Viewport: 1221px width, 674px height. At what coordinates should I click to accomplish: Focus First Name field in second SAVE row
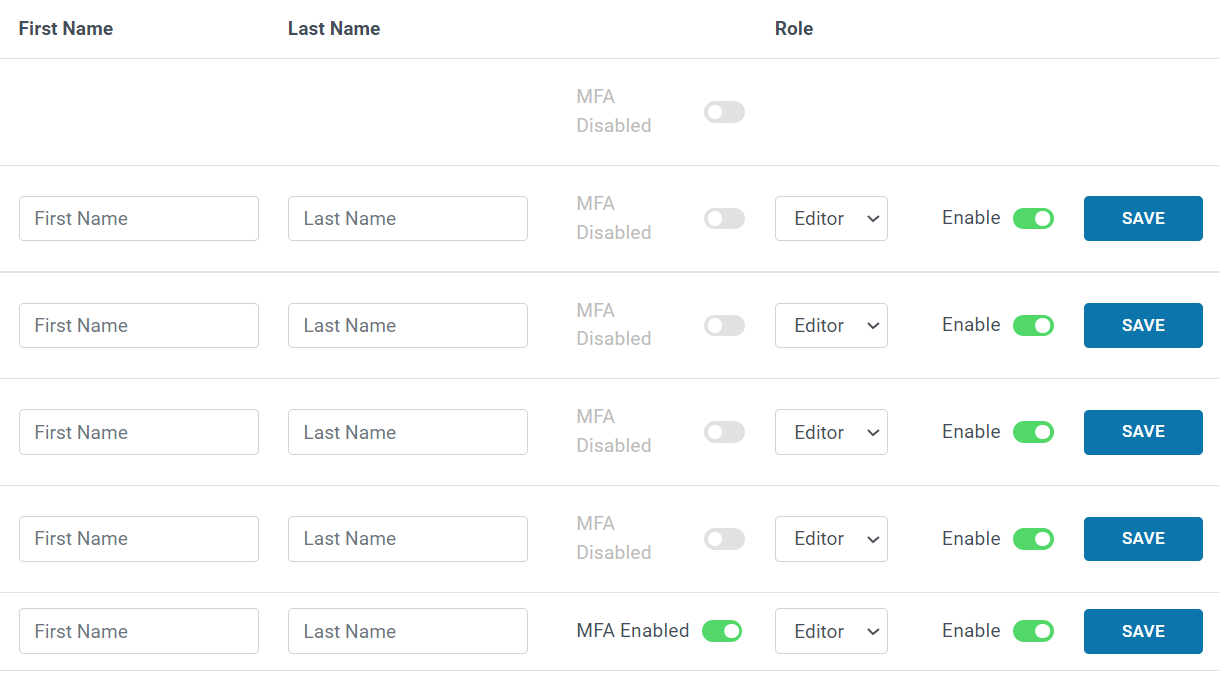pyautogui.click(x=139, y=325)
